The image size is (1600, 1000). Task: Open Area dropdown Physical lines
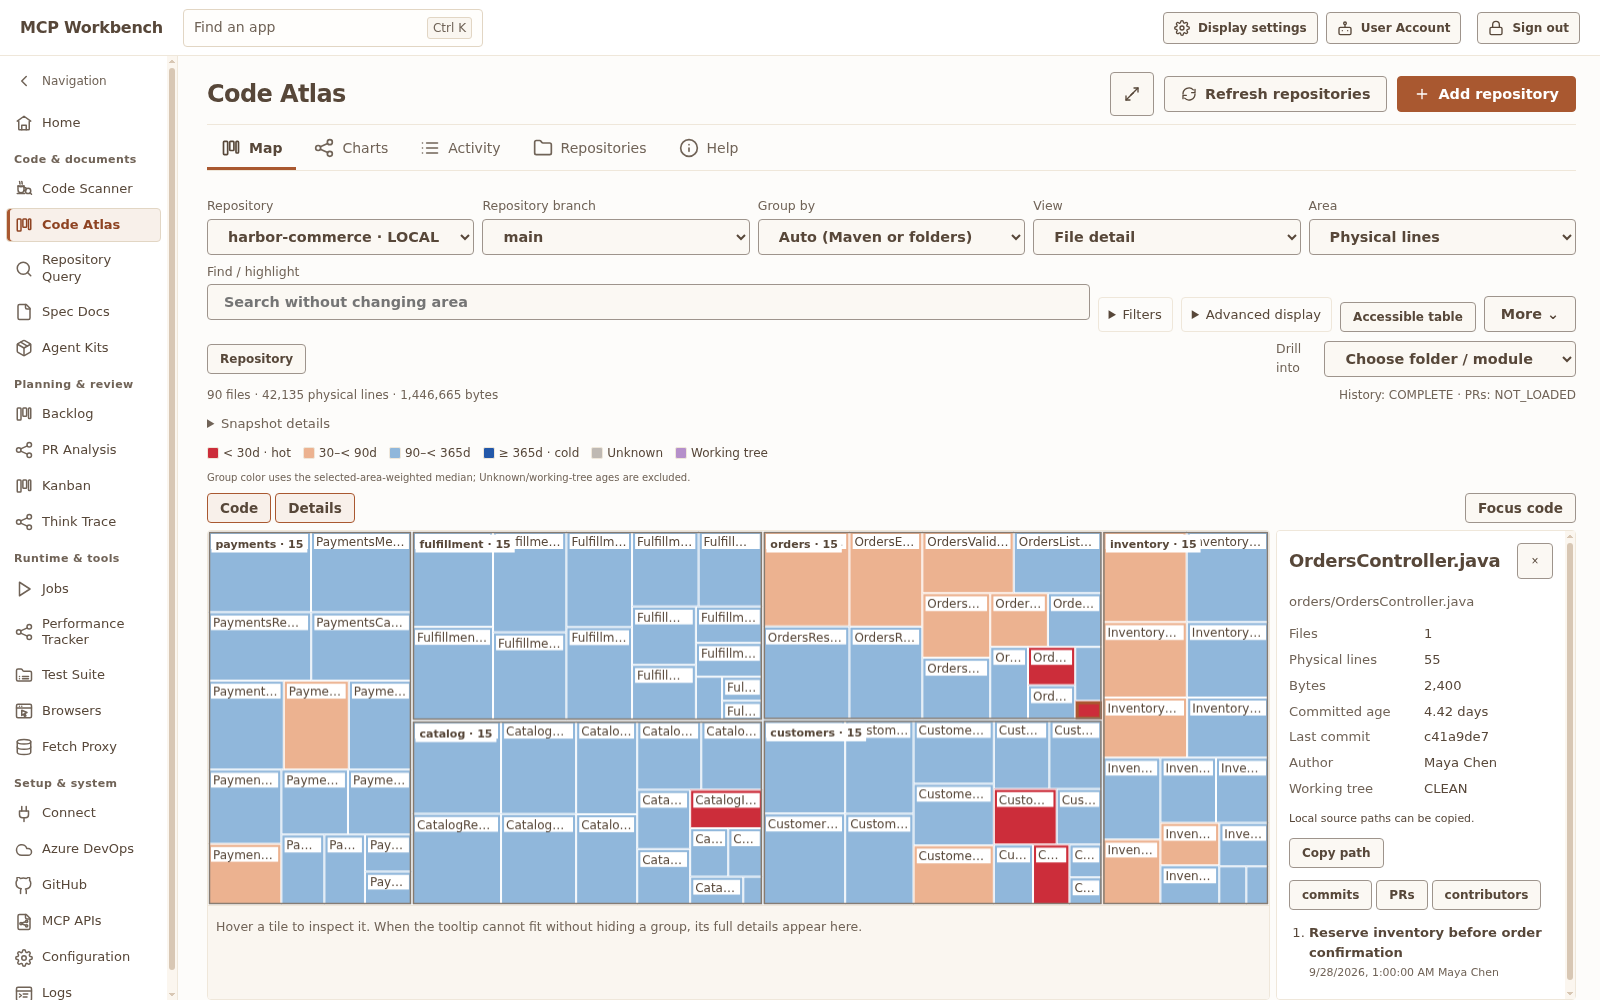pyautogui.click(x=1442, y=237)
